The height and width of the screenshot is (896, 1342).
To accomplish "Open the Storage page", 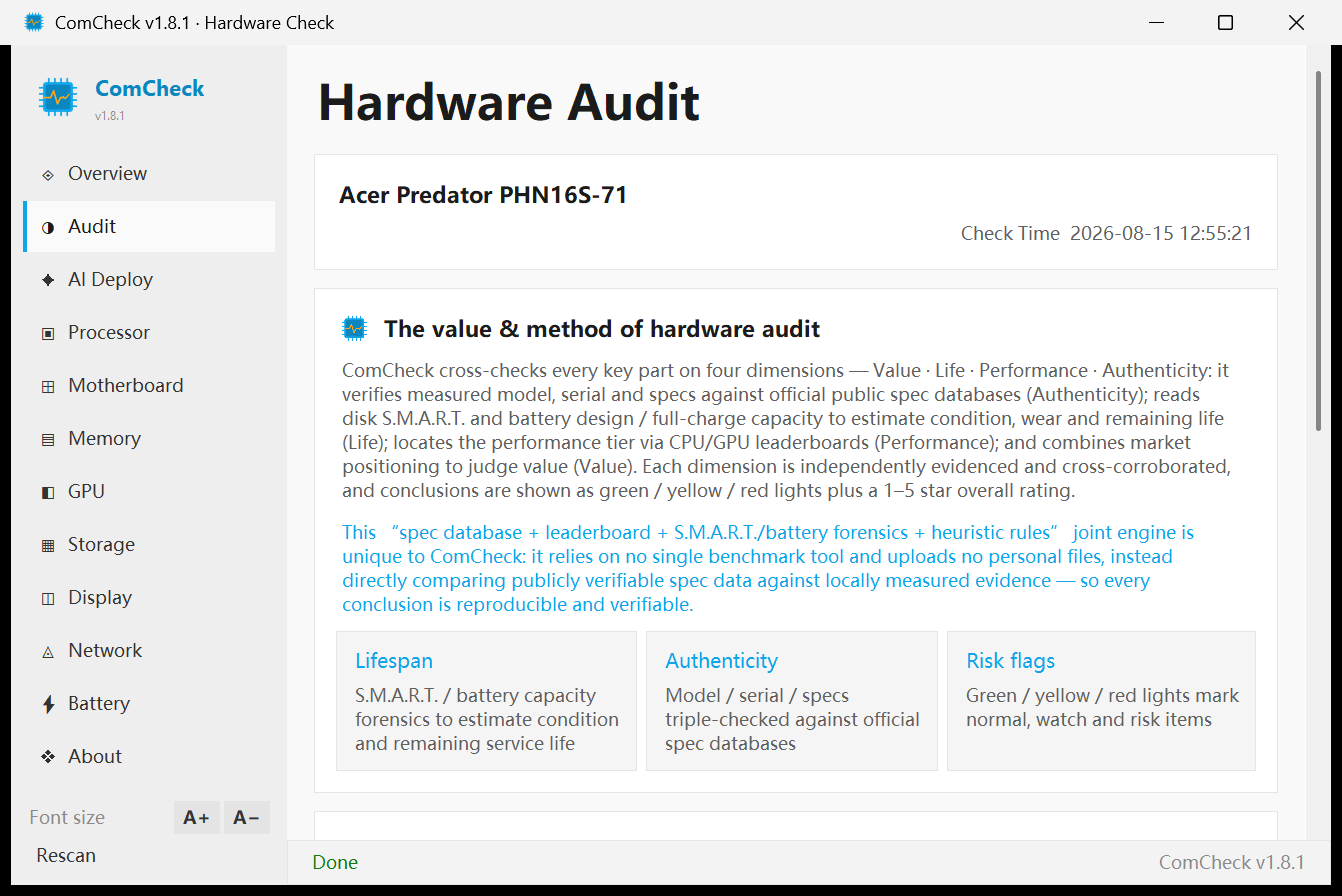I will (149, 545).
